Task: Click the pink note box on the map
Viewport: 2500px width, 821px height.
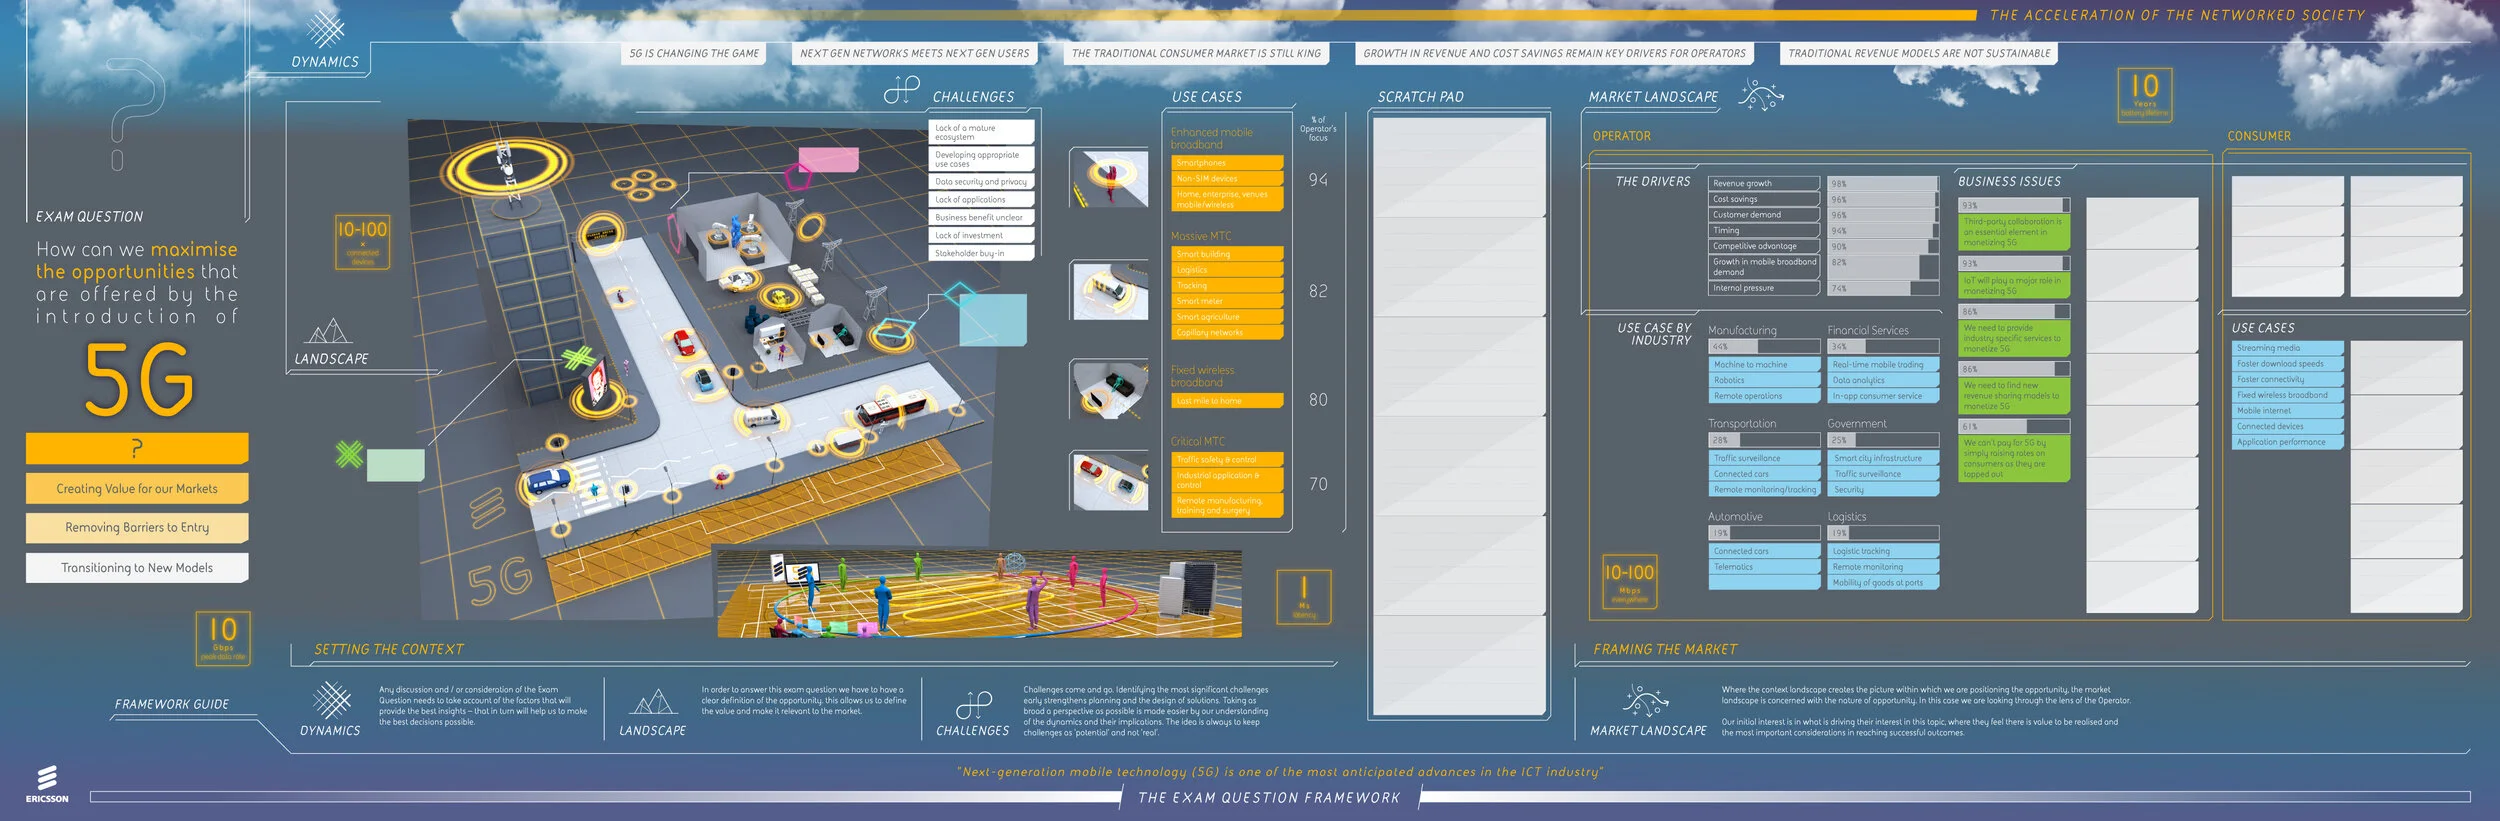Action: pos(828,160)
